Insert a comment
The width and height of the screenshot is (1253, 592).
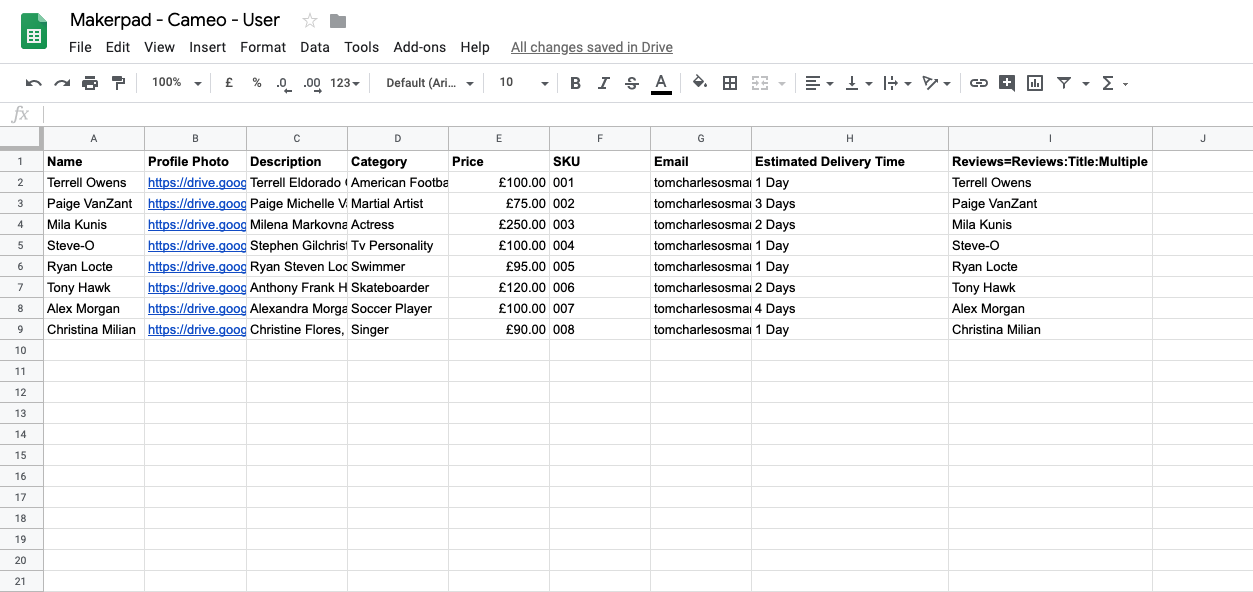[1007, 83]
